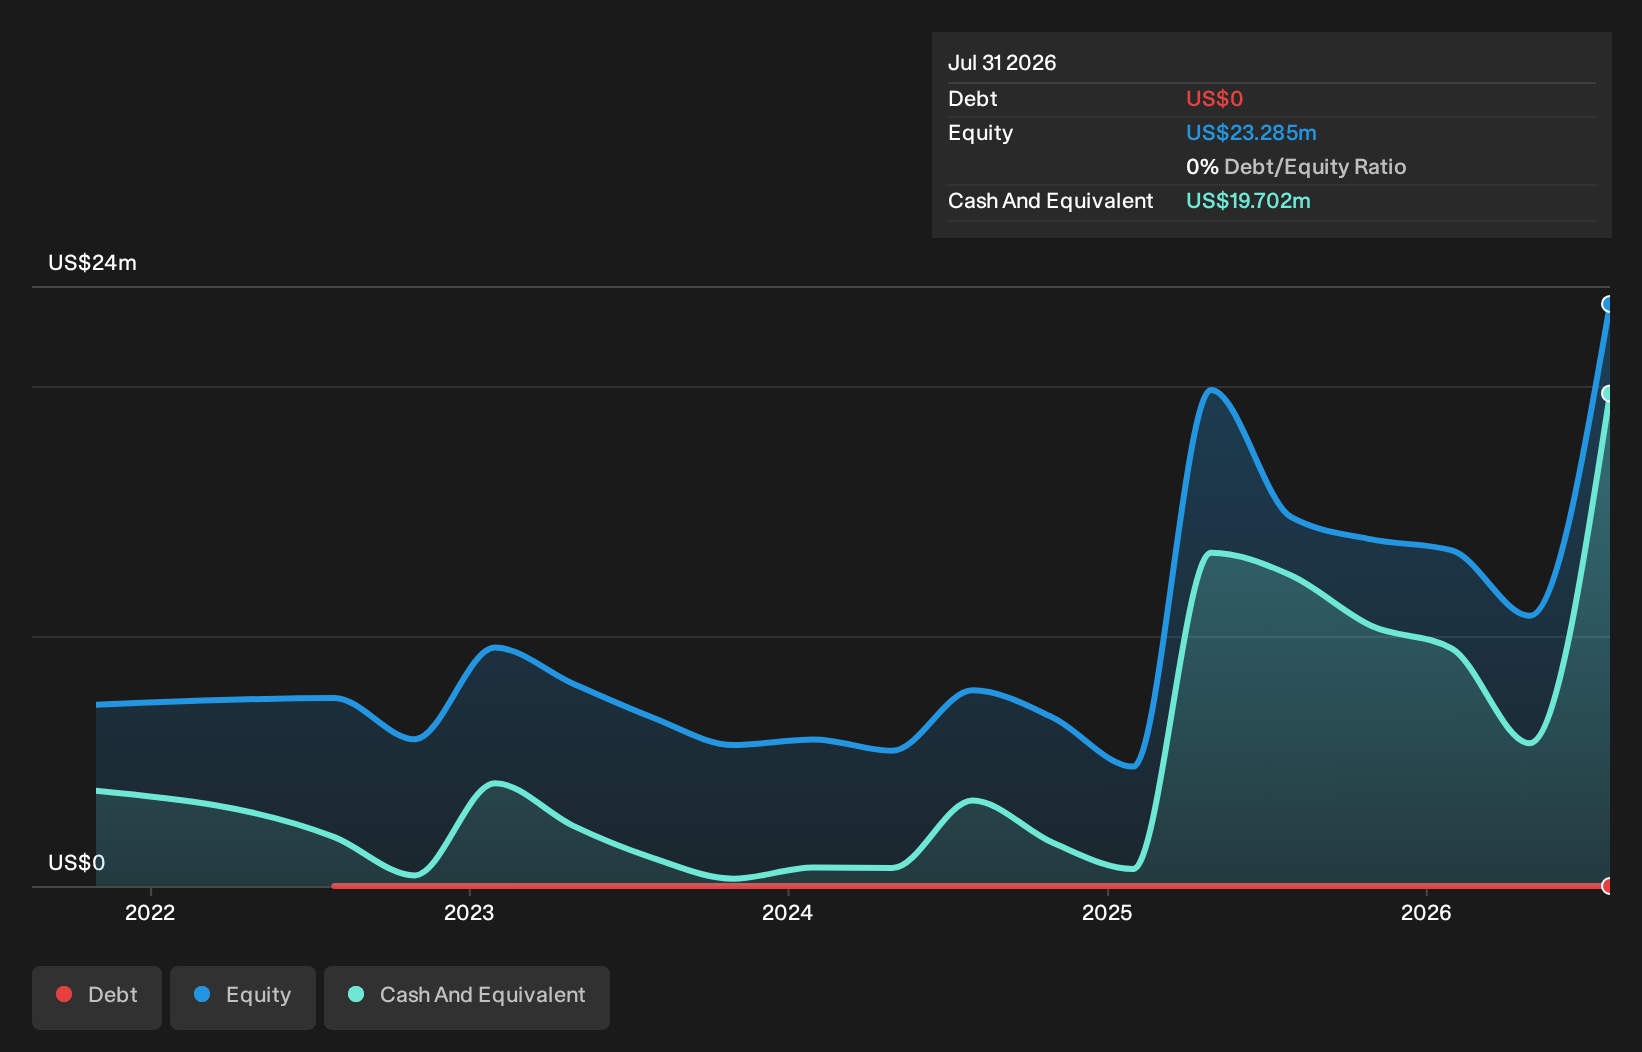This screenshot has width=1642, height=1052.
Task: Click the Cash And Equivalent label in tooltip
Action: pos(1051,201)
